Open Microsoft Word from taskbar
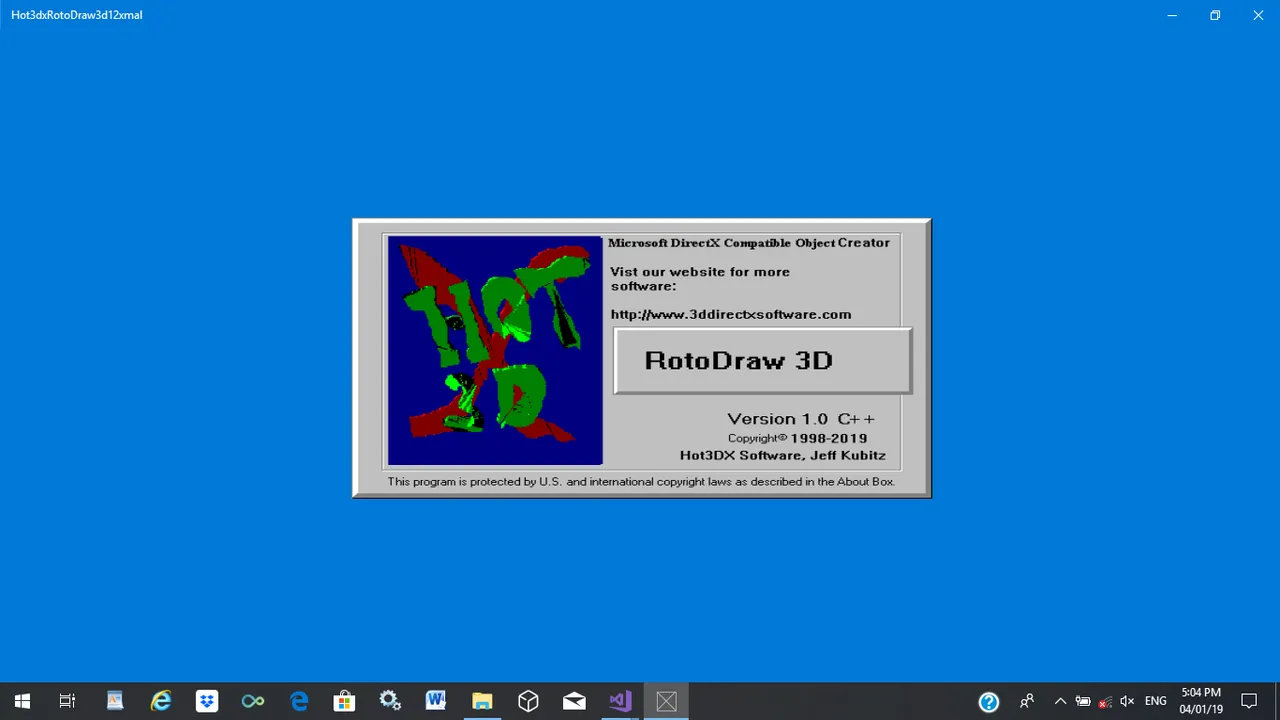 [x=436, y=701]
